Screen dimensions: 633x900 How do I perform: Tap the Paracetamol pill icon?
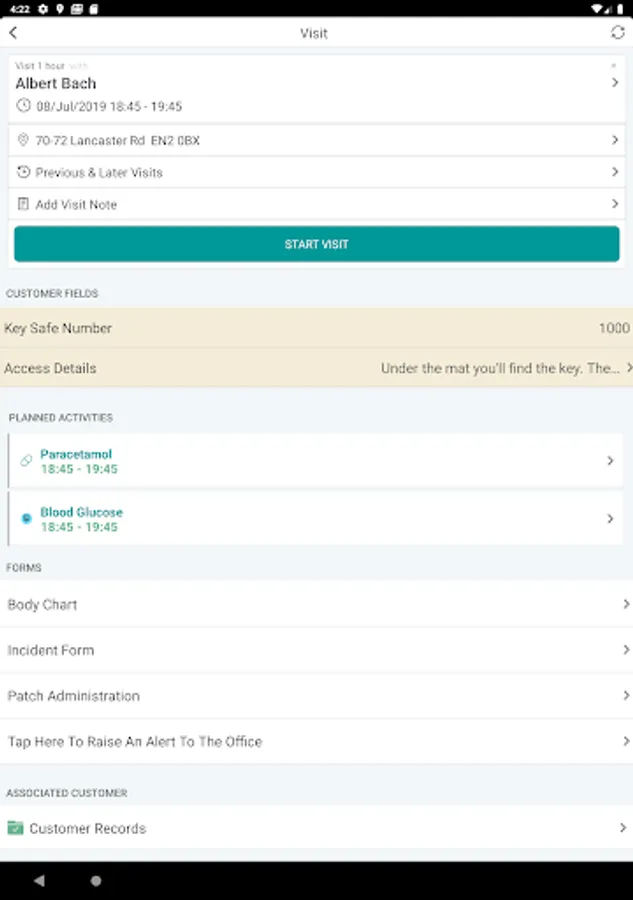[x=27, y=461]
